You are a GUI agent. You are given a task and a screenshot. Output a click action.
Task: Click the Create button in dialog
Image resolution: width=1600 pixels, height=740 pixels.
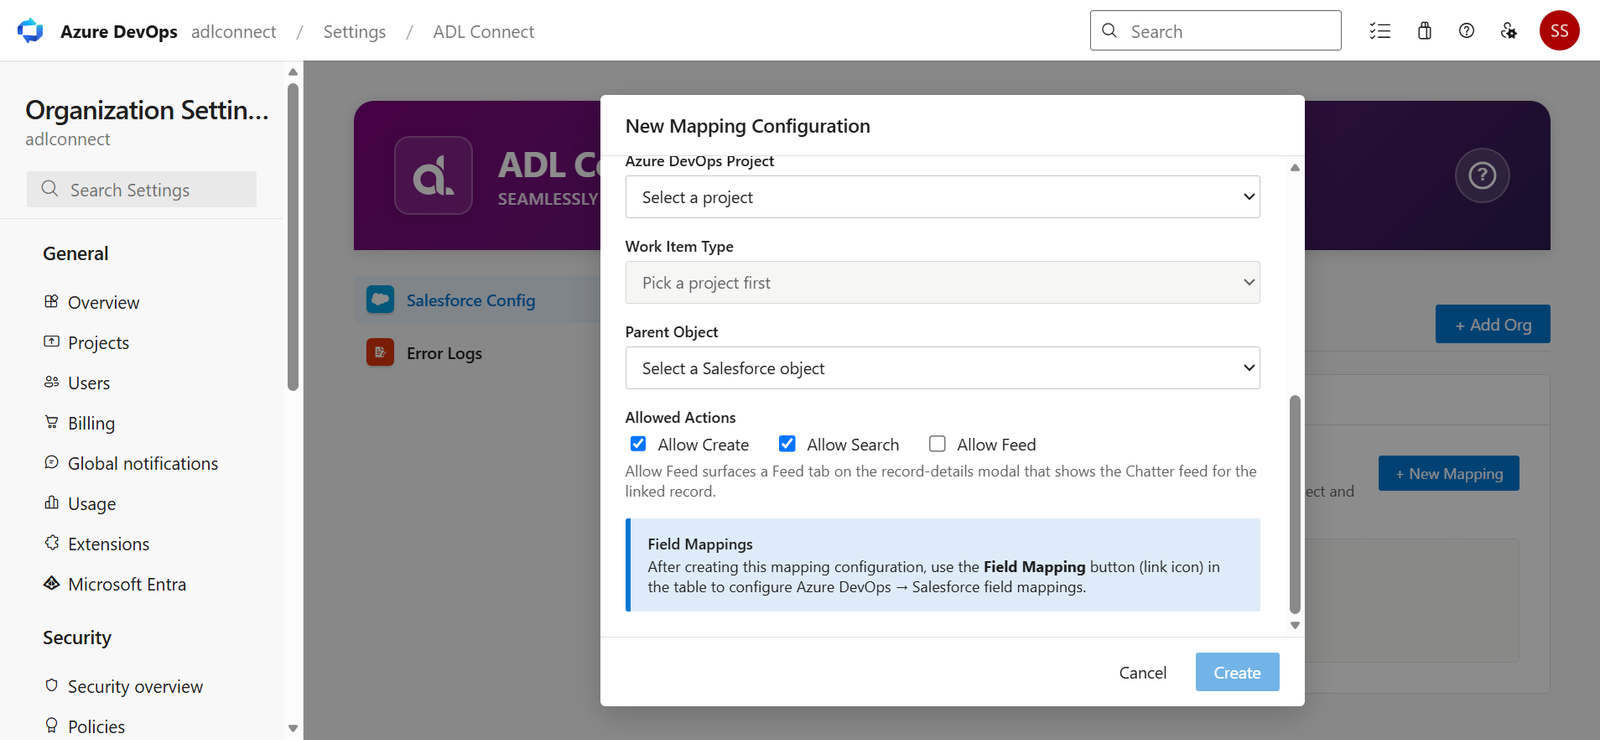click(1237, 672)
